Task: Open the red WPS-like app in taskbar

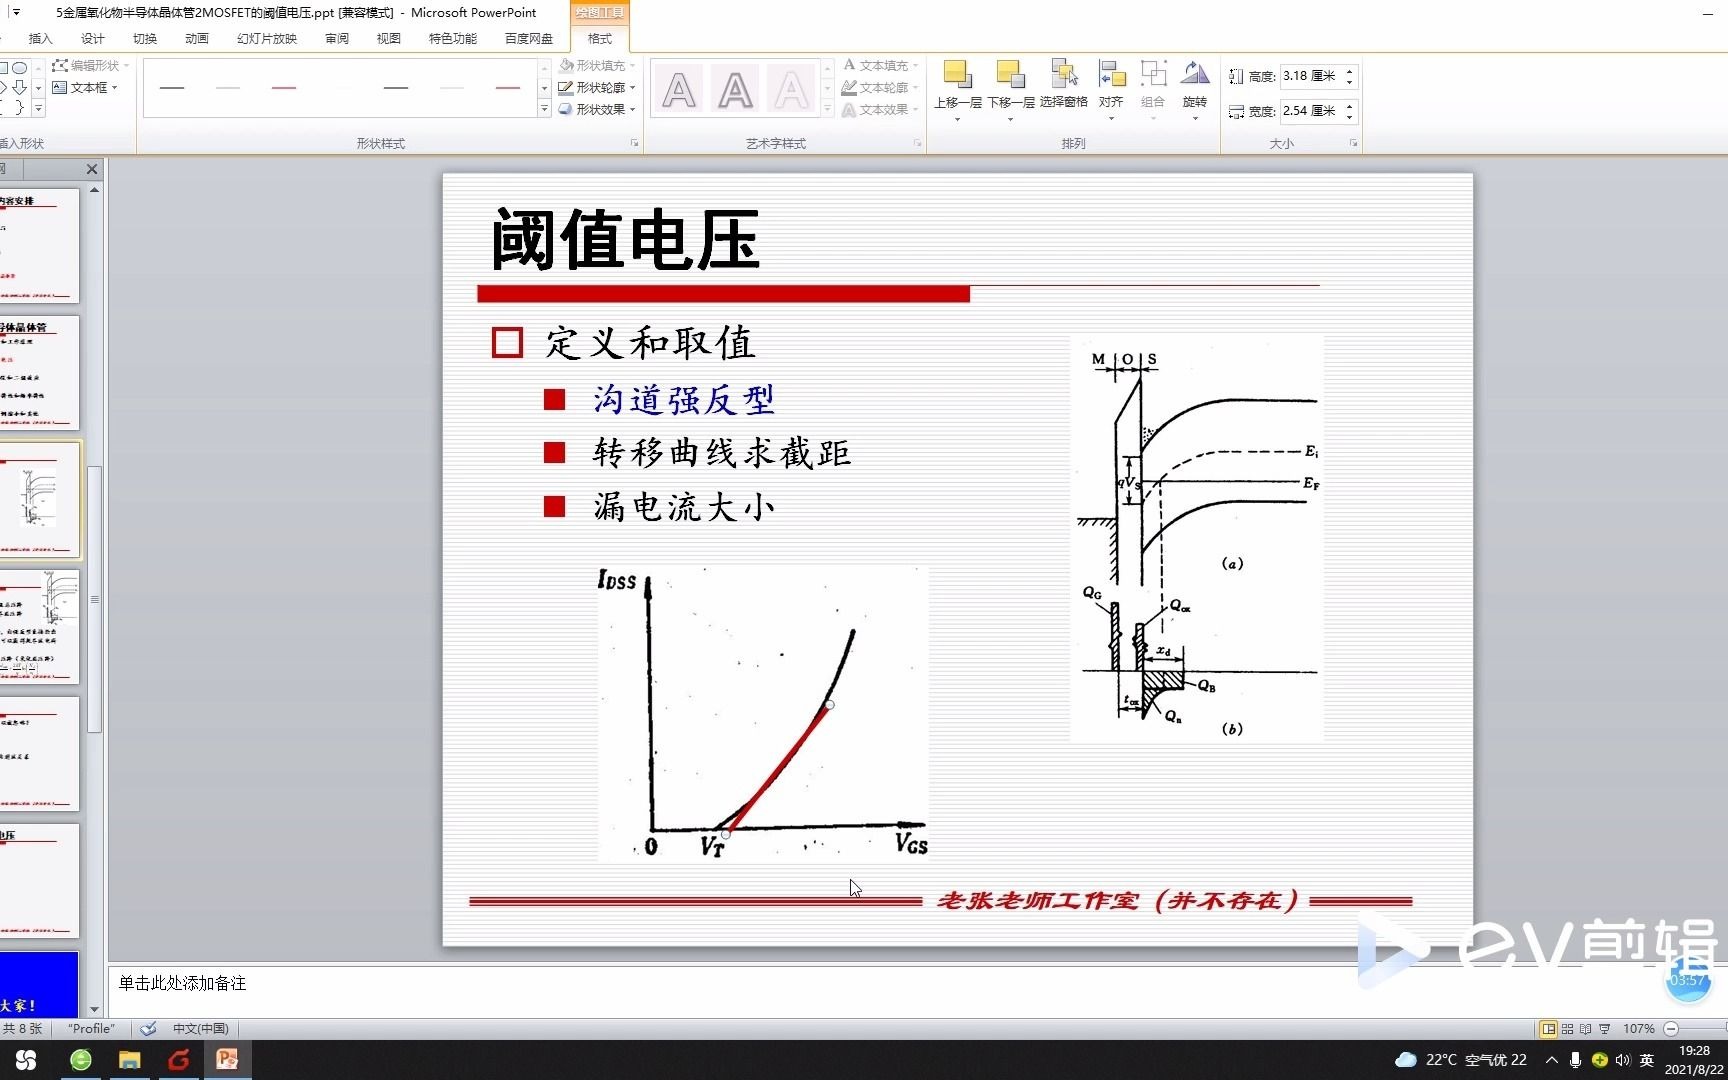Action: coord(179,1060)
